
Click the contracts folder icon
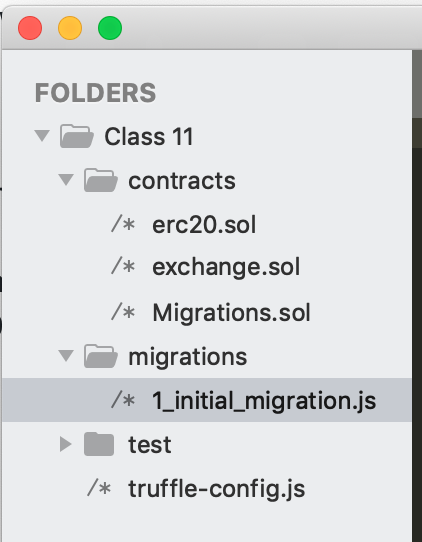pyautogui.click(x=101, y=180)
